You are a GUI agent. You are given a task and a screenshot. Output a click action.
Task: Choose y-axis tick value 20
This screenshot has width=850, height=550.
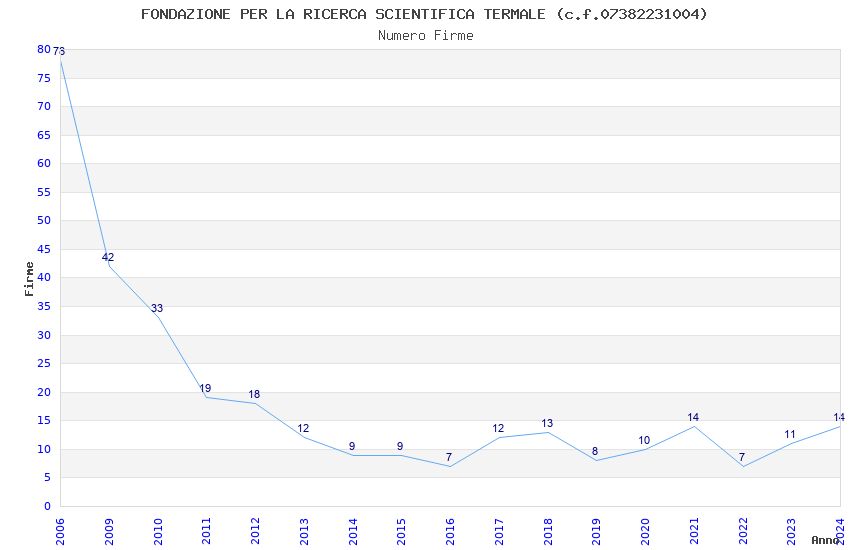tap(44, 392)
